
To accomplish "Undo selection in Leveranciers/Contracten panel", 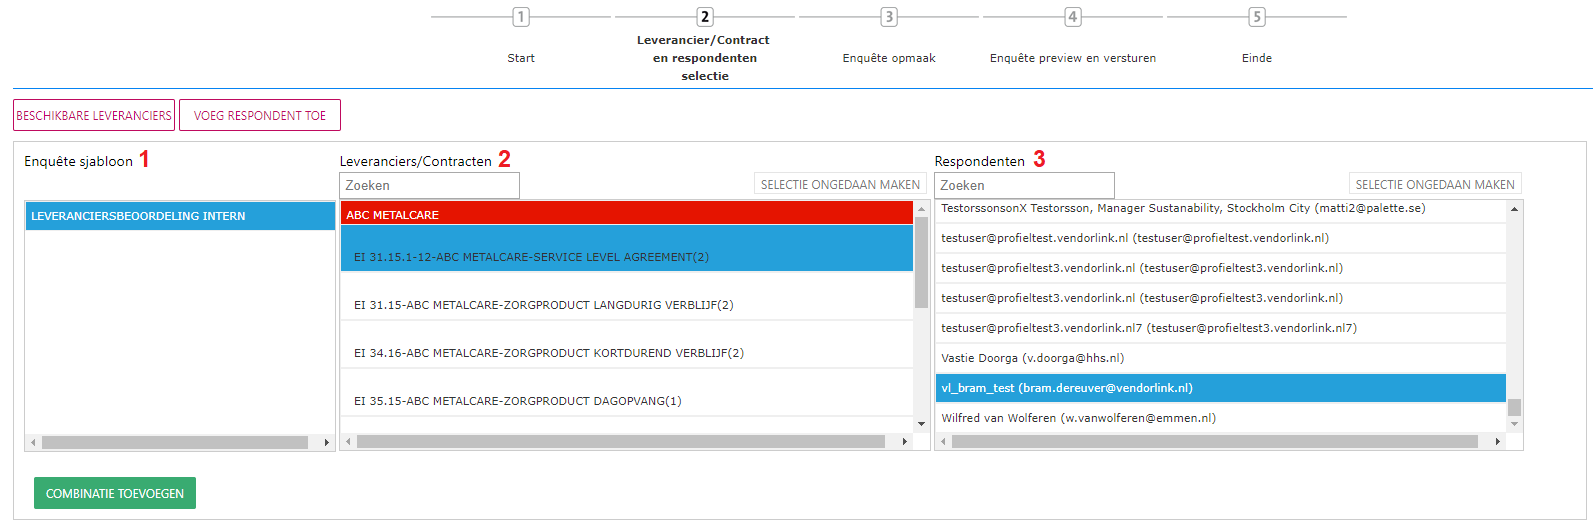I will coord(840,185).
